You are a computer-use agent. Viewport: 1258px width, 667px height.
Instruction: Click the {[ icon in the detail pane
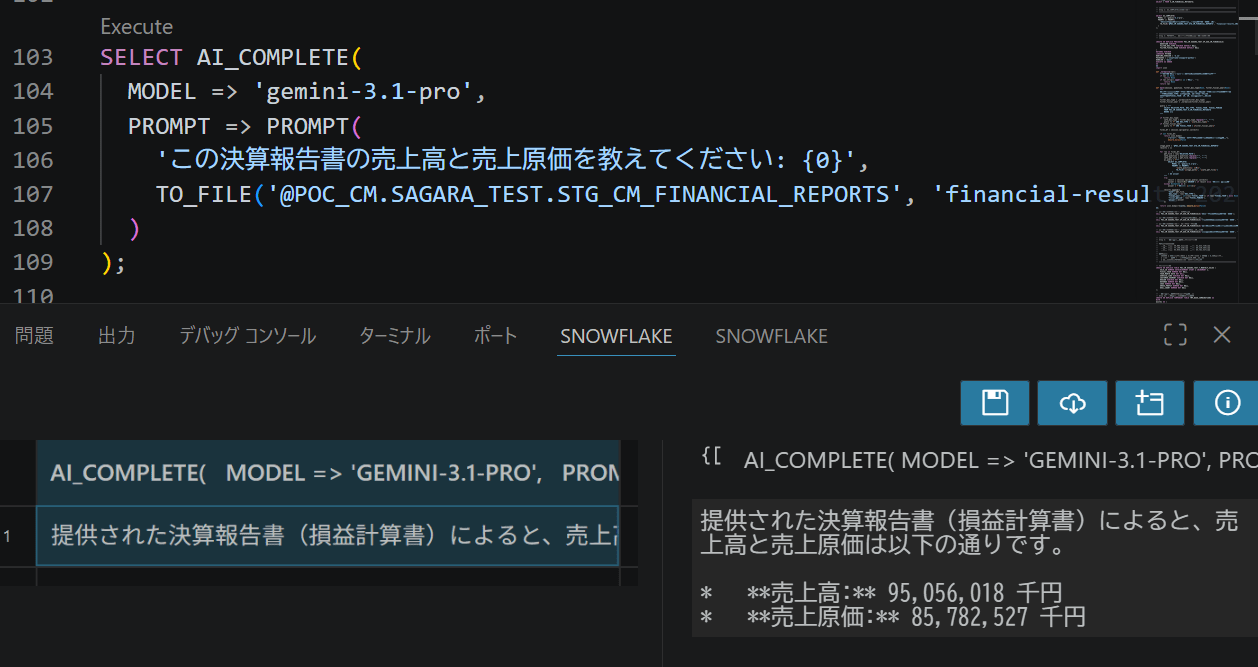coord(712,457)
